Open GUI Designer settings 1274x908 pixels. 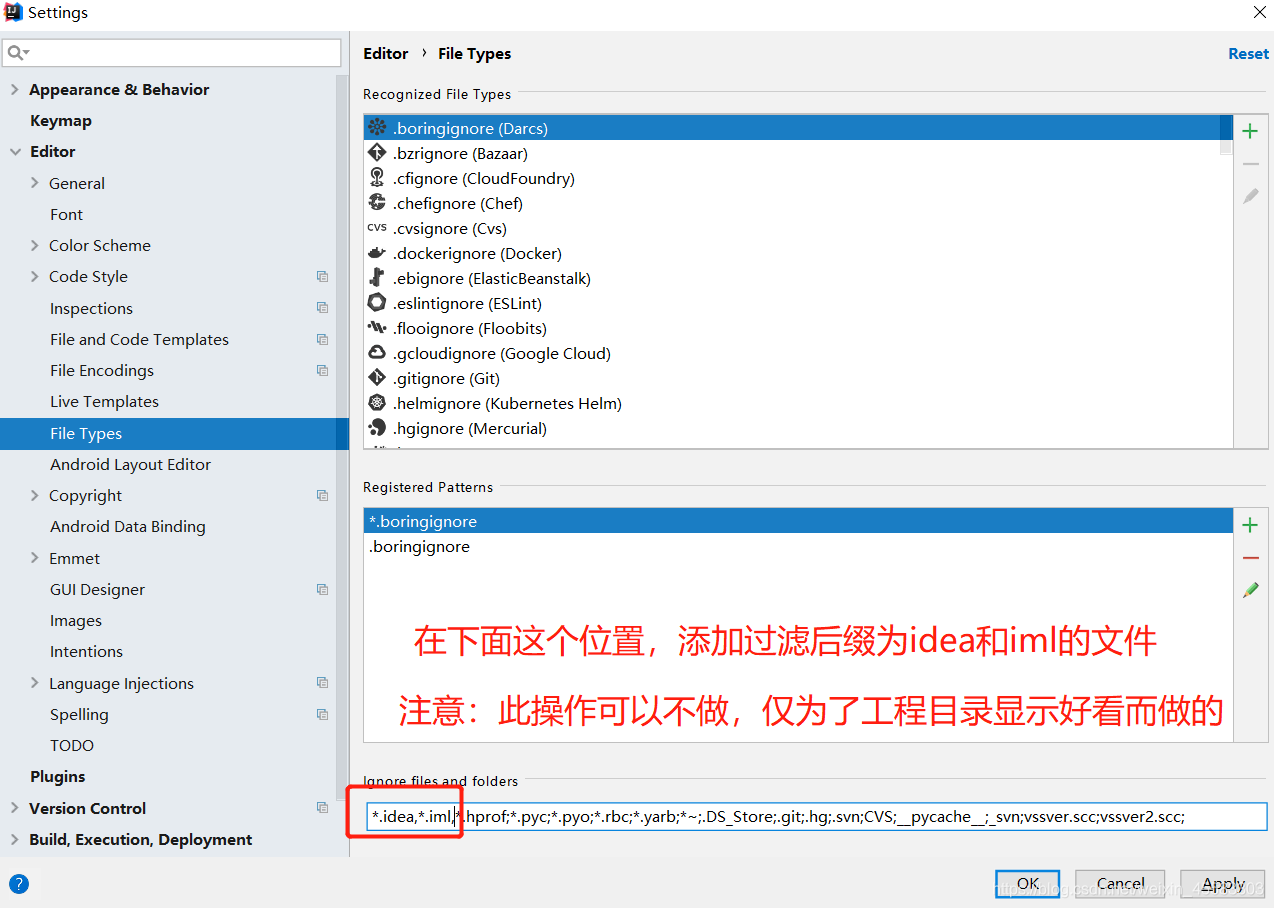pyautogui.click(x=97, y=590)
